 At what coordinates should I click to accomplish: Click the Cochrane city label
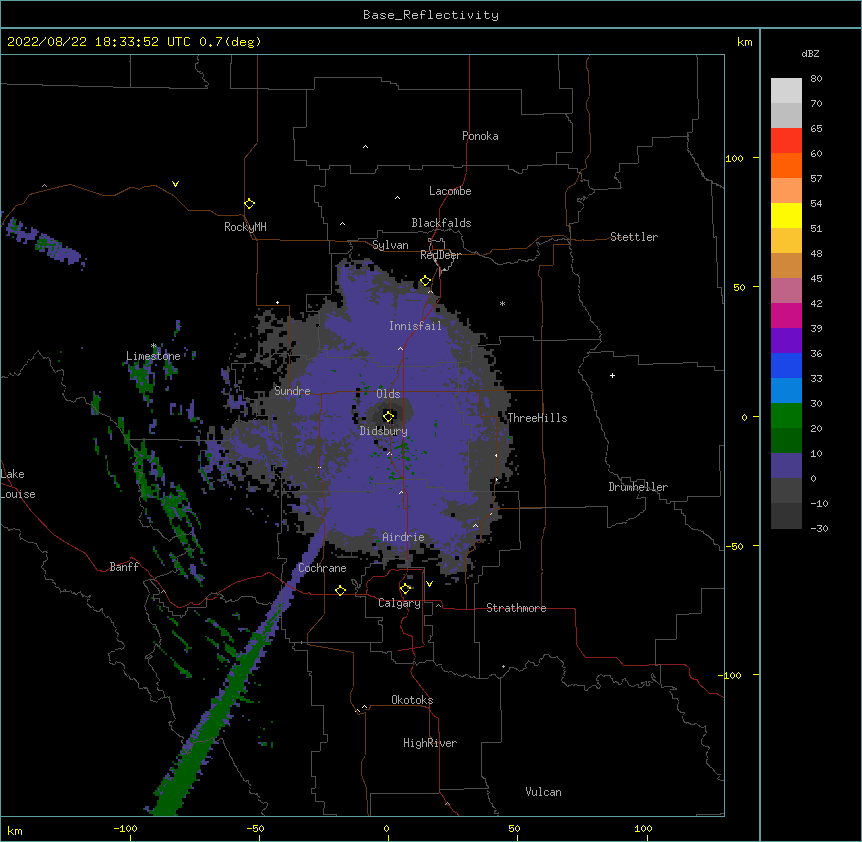tap(322, 568)
